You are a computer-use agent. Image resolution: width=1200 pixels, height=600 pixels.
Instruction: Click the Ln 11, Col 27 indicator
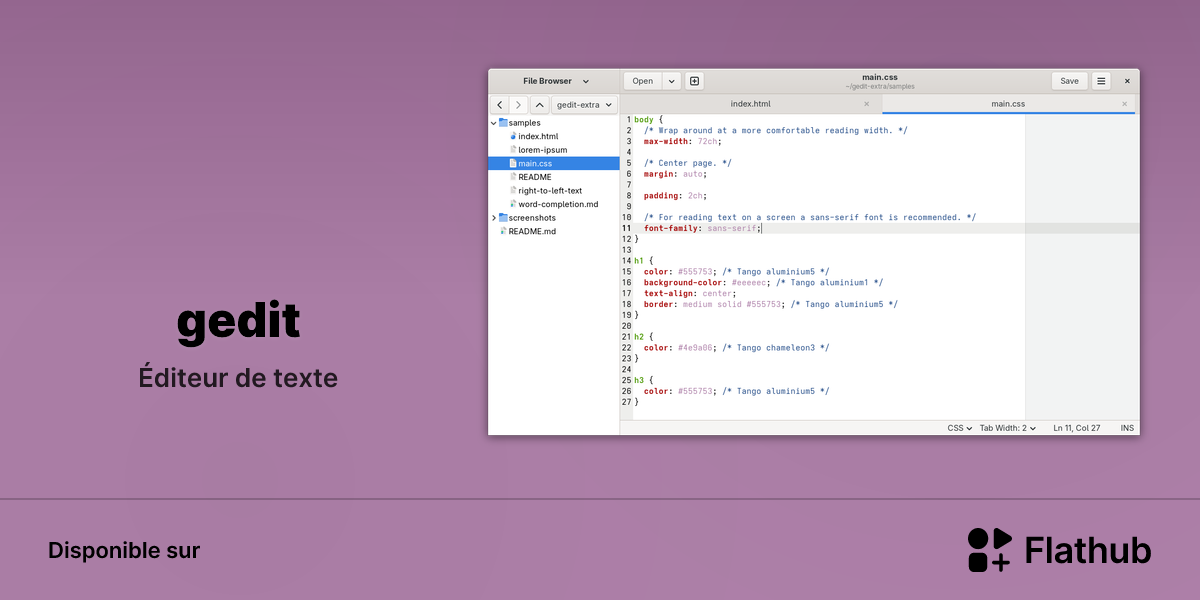[1077, 428]
